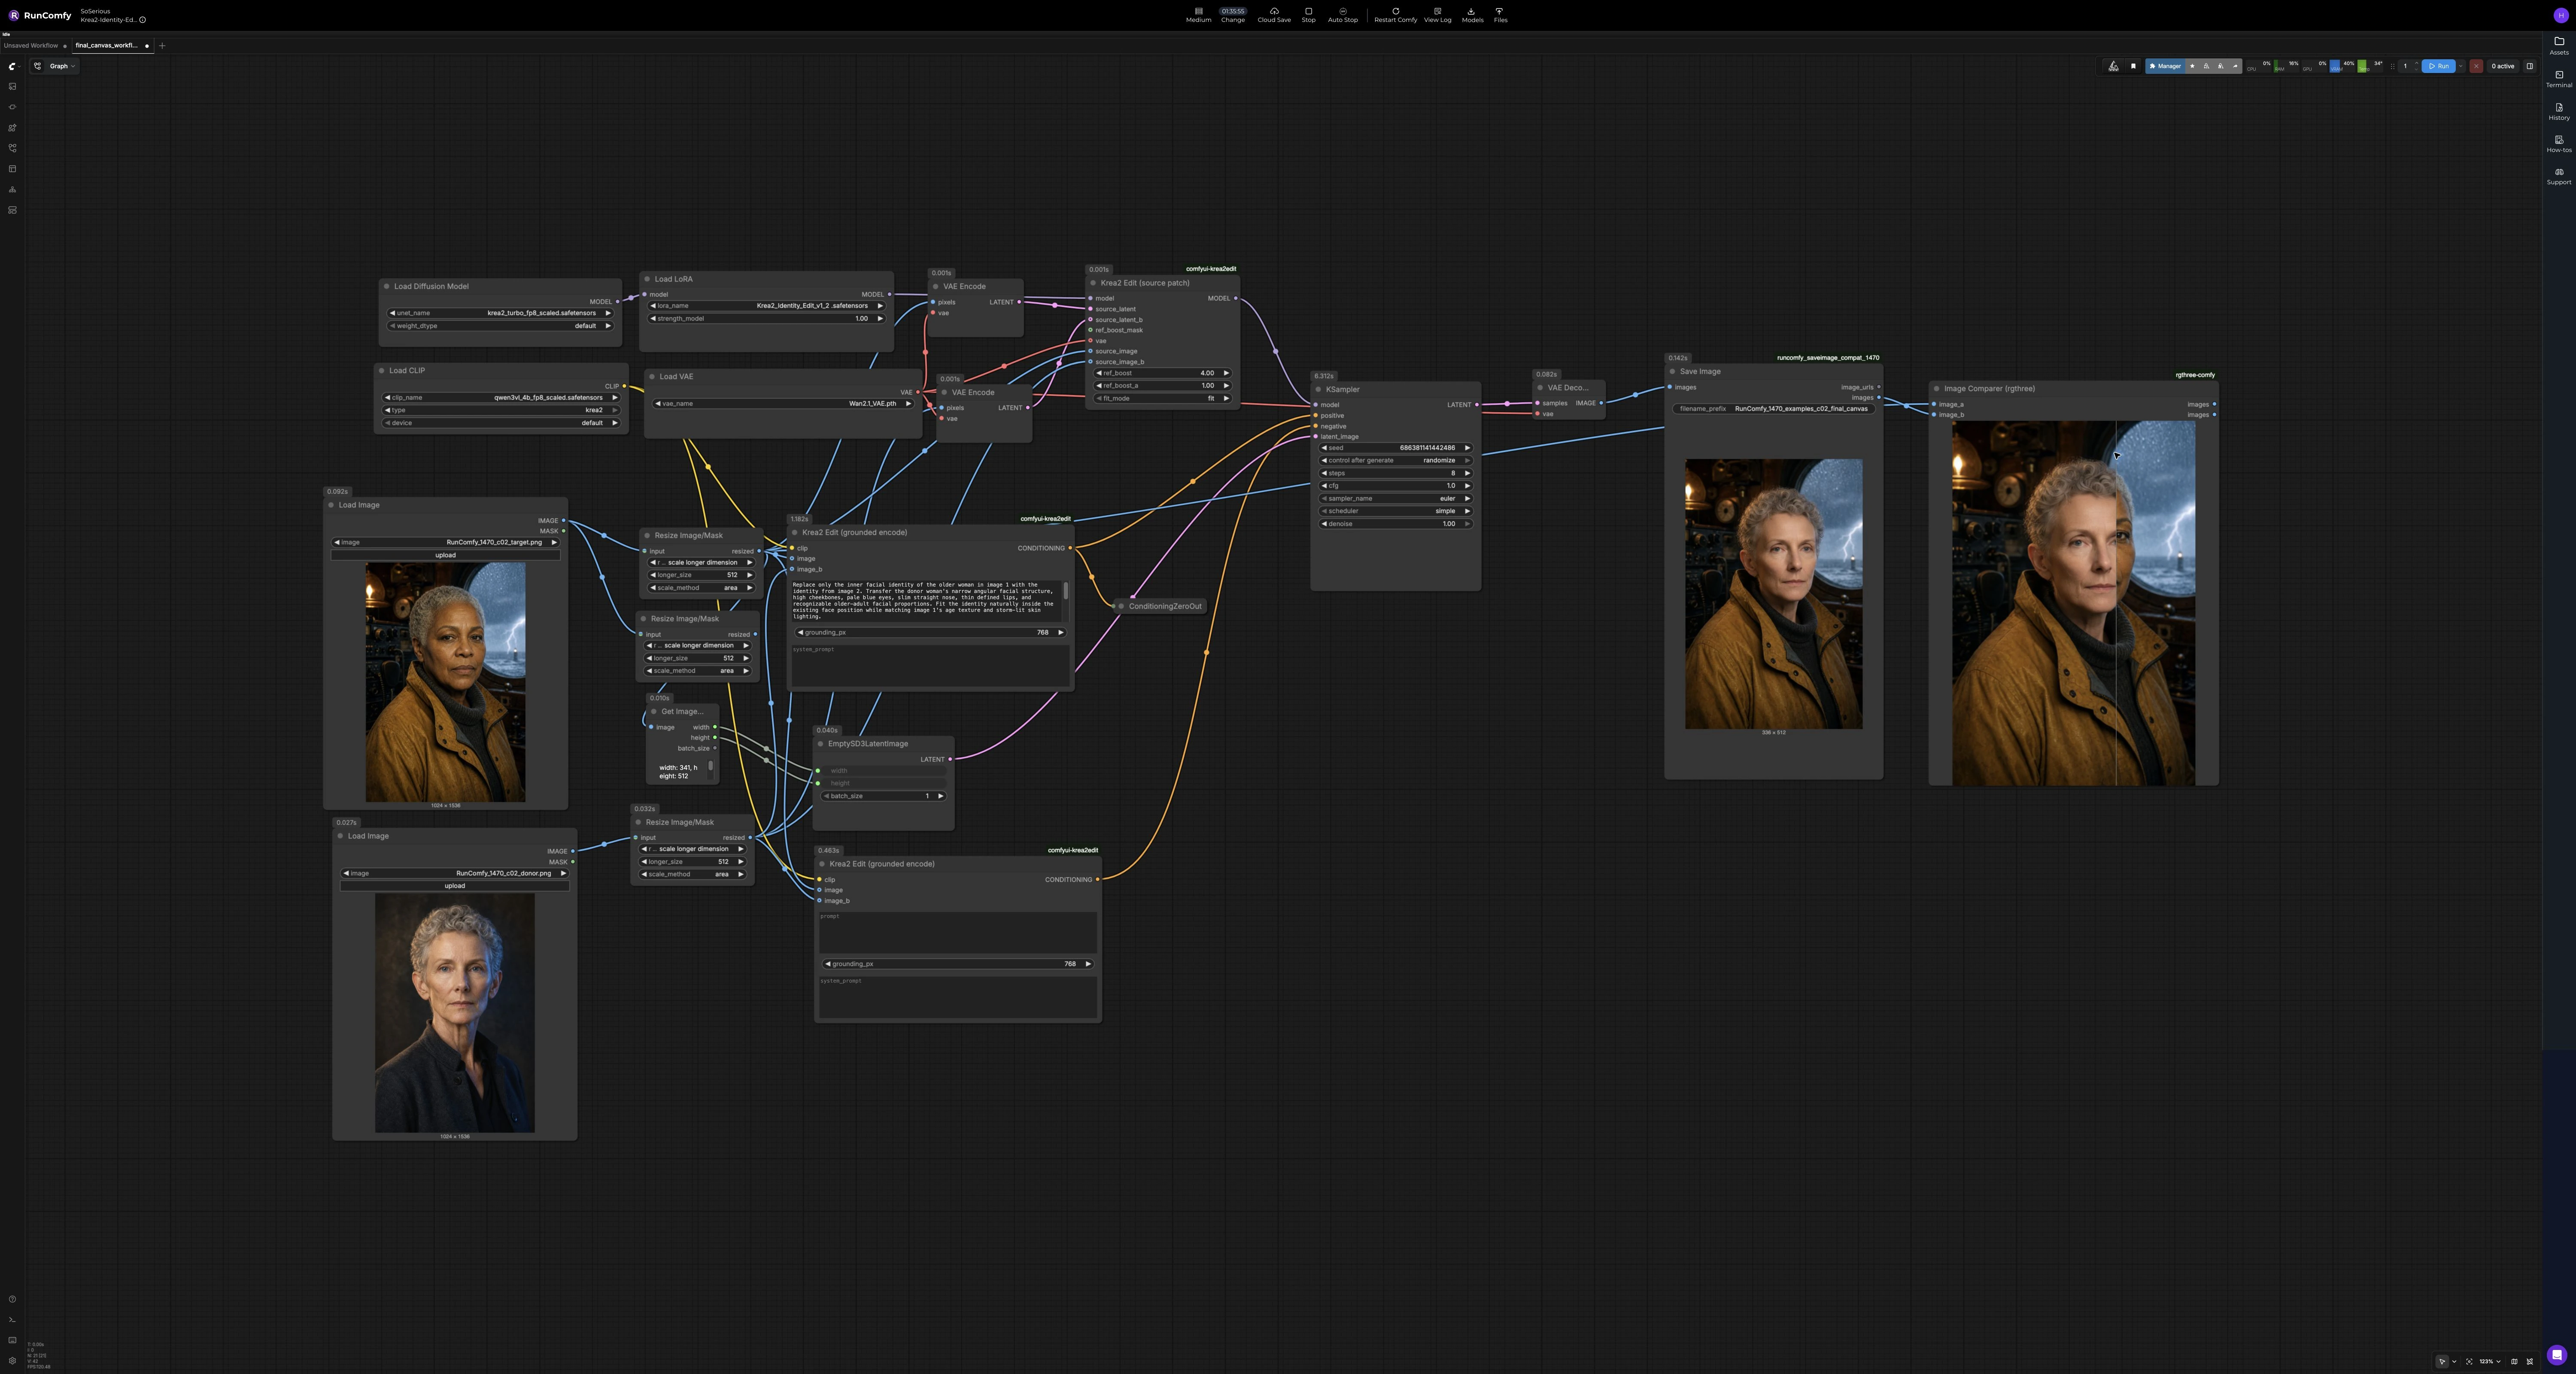The width and height of the screenshot is (2576, 1374).
Task: Click the 01:35:55 Change timer
Action: [1232, 15]
